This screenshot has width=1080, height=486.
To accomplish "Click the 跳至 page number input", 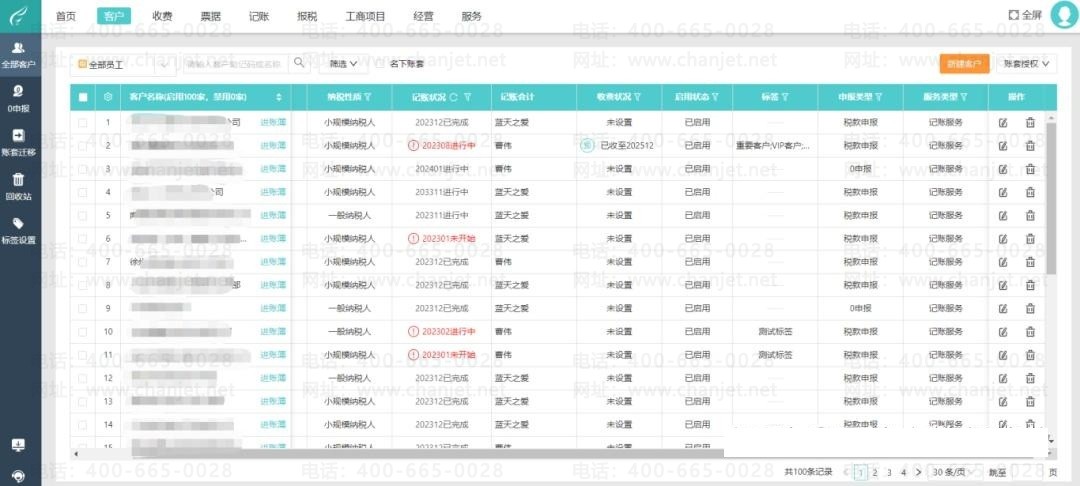I will click(x=1026, y=472).
